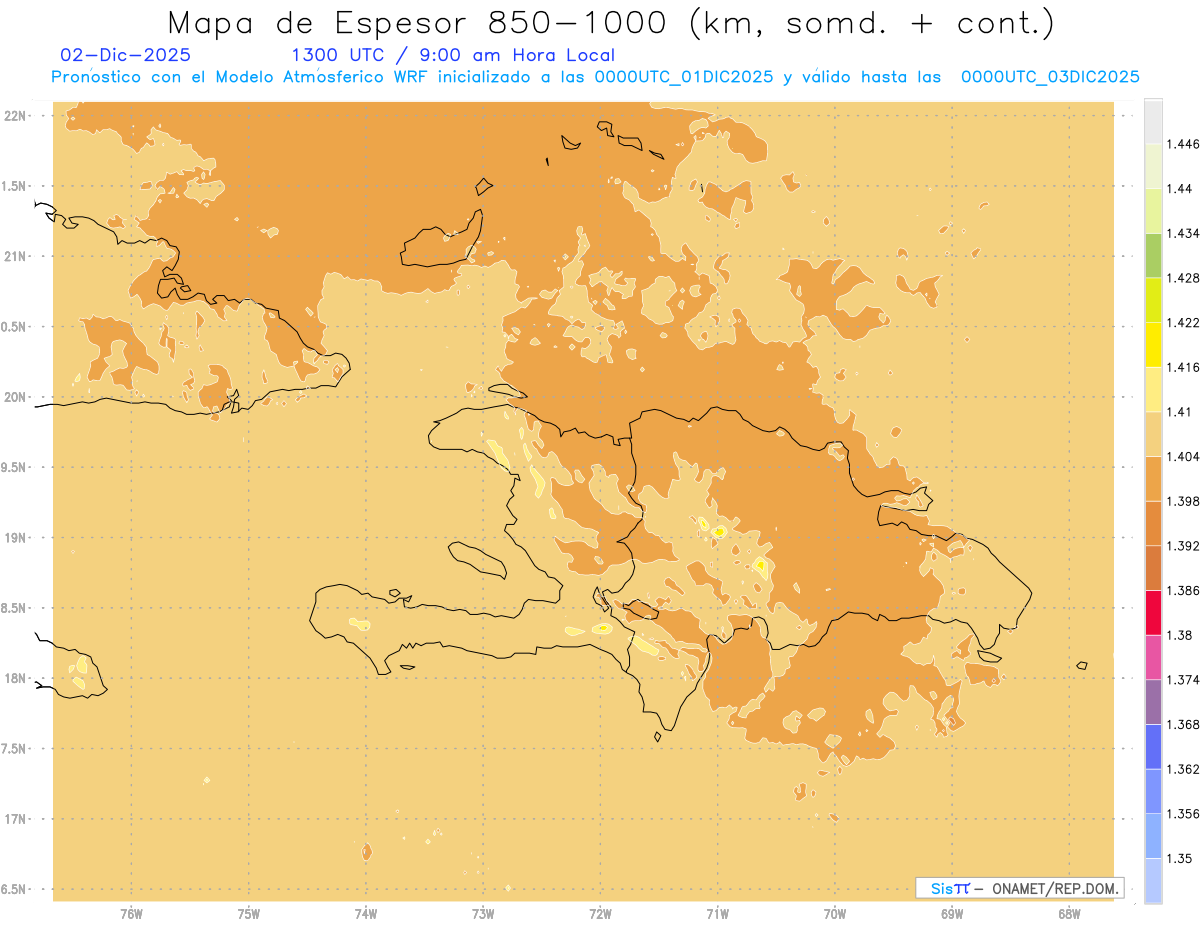Click the 70W longitude axis label

[834, 913]
